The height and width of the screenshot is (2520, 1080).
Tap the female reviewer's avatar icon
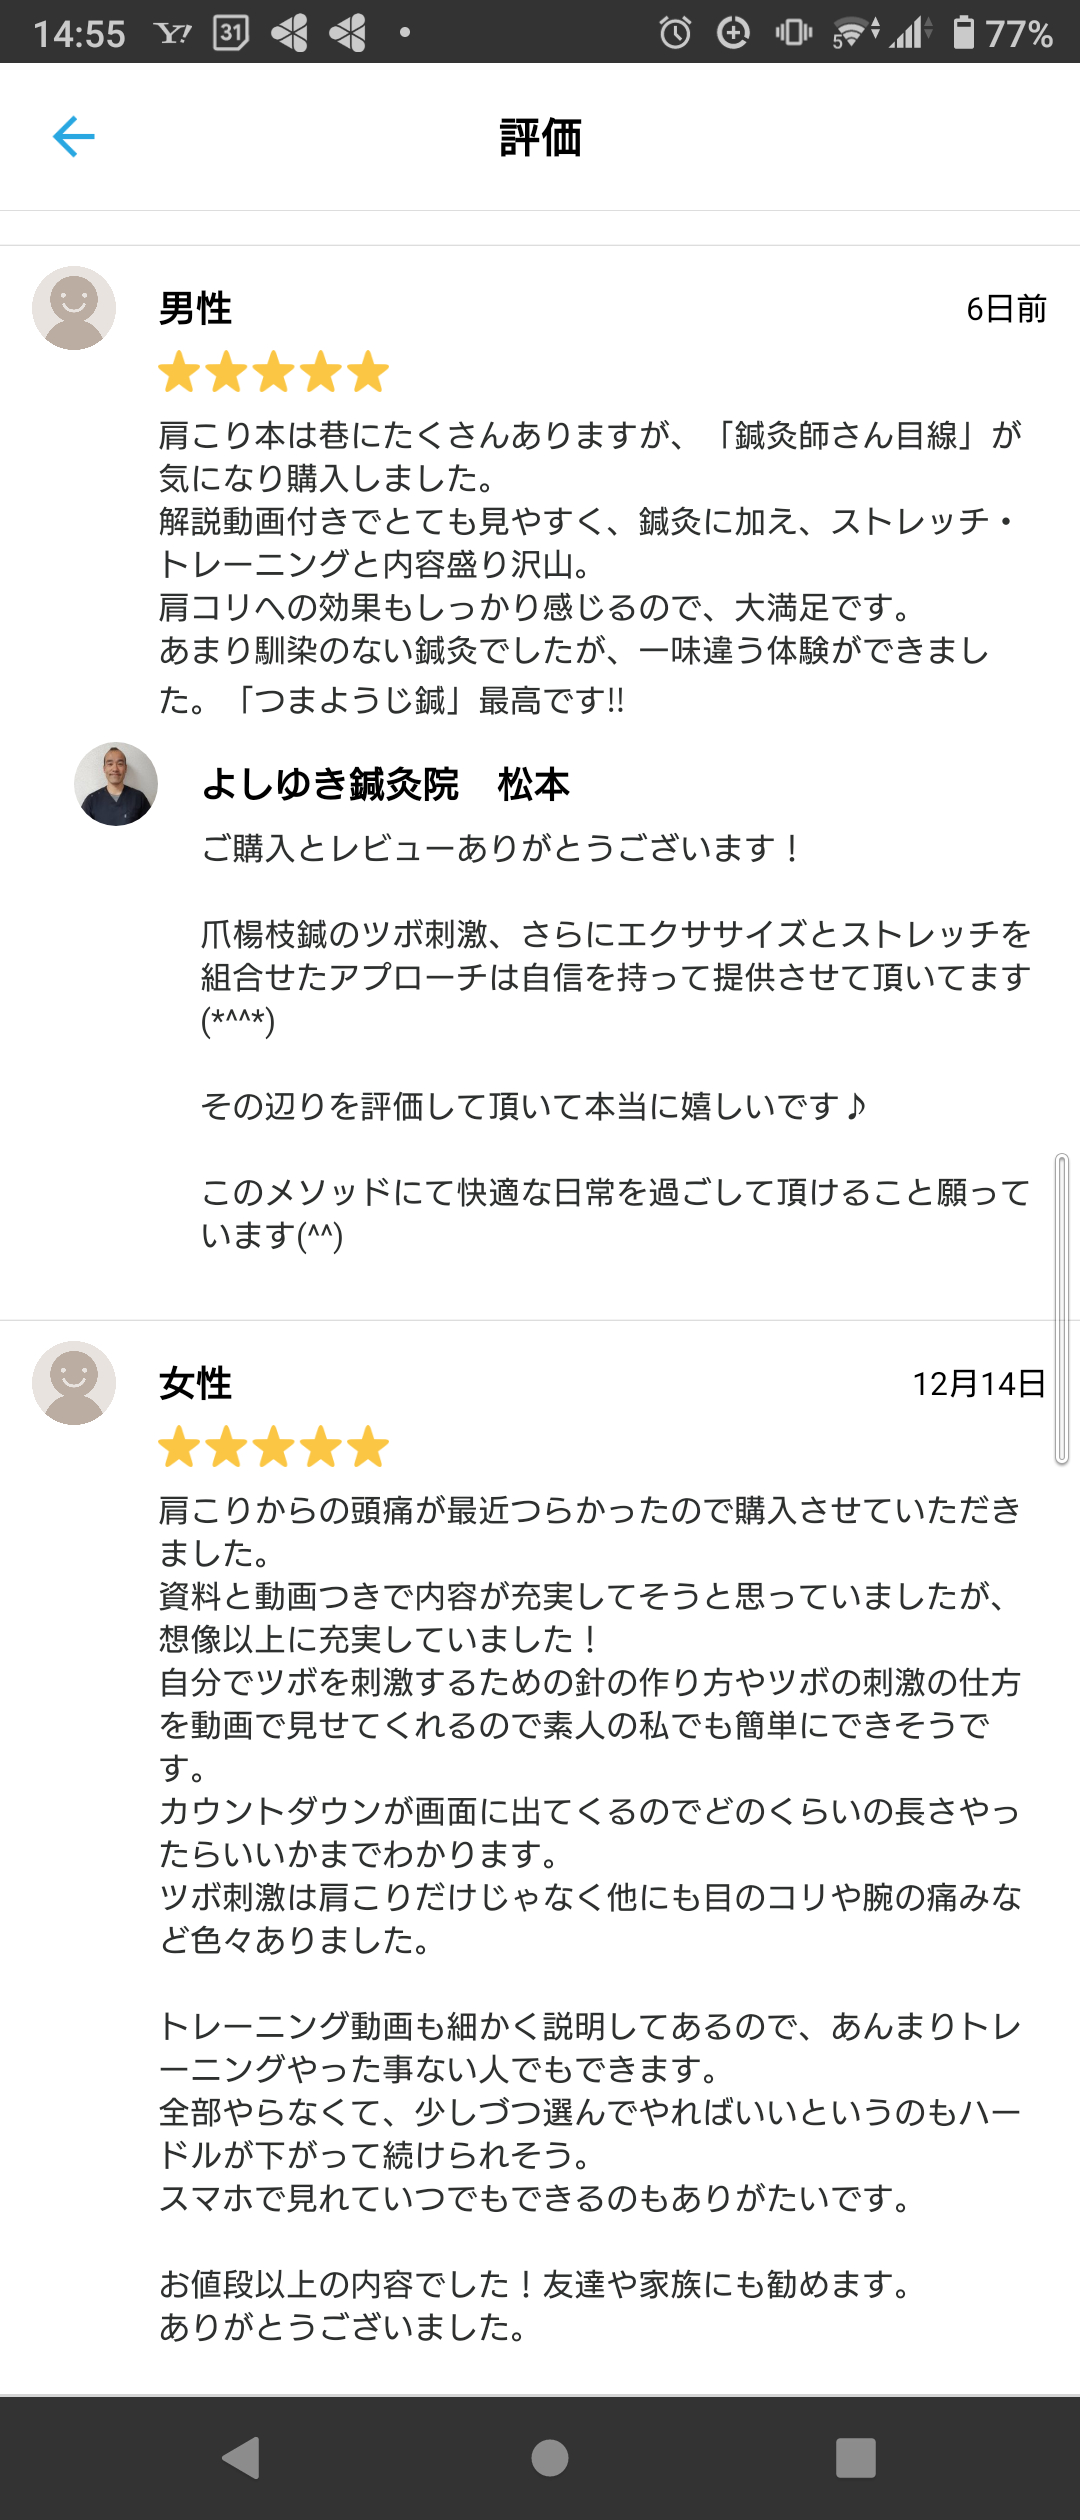pos(74,1383)
